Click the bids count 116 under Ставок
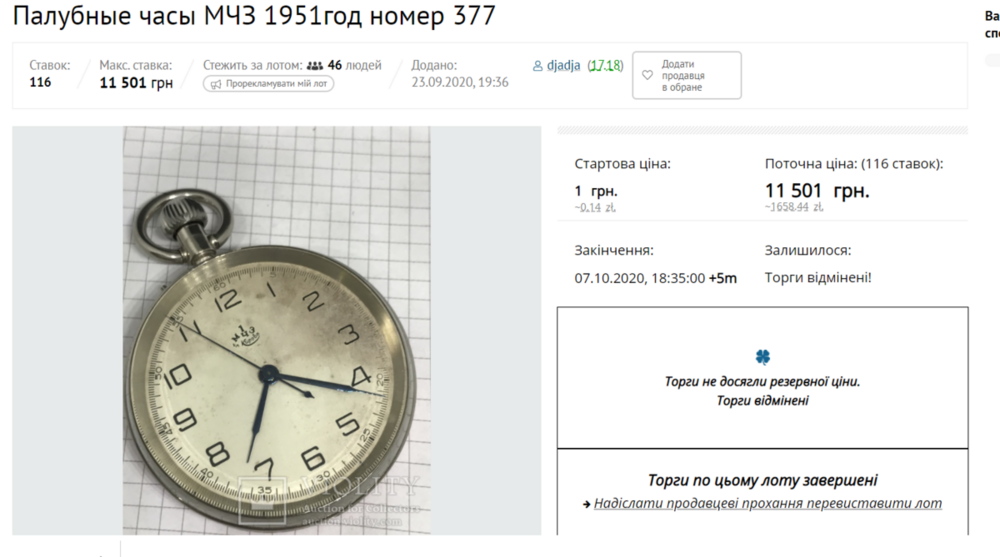 pyautogui.click(x=40, y=82)
